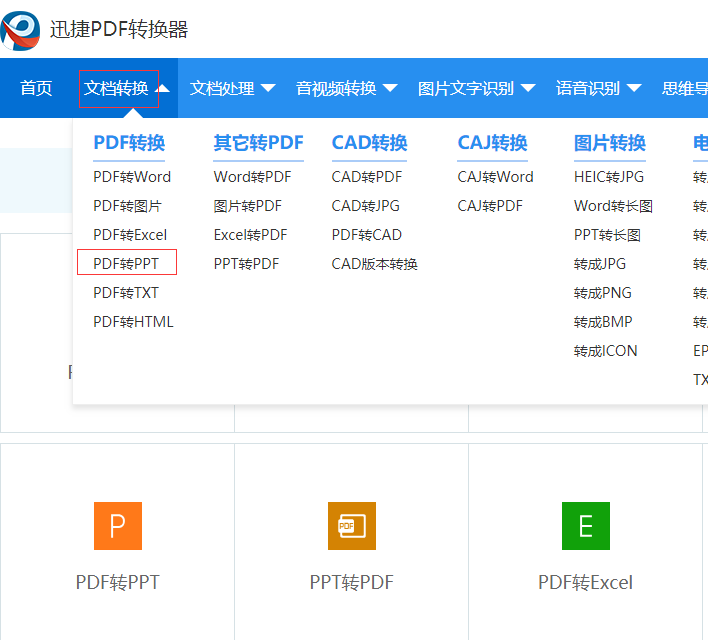The width and height of the screenshot is (708, 640).
Task: Expand the 文档处理 dropdown arrow
Action: pyautogui.click(x=268, y=88)
